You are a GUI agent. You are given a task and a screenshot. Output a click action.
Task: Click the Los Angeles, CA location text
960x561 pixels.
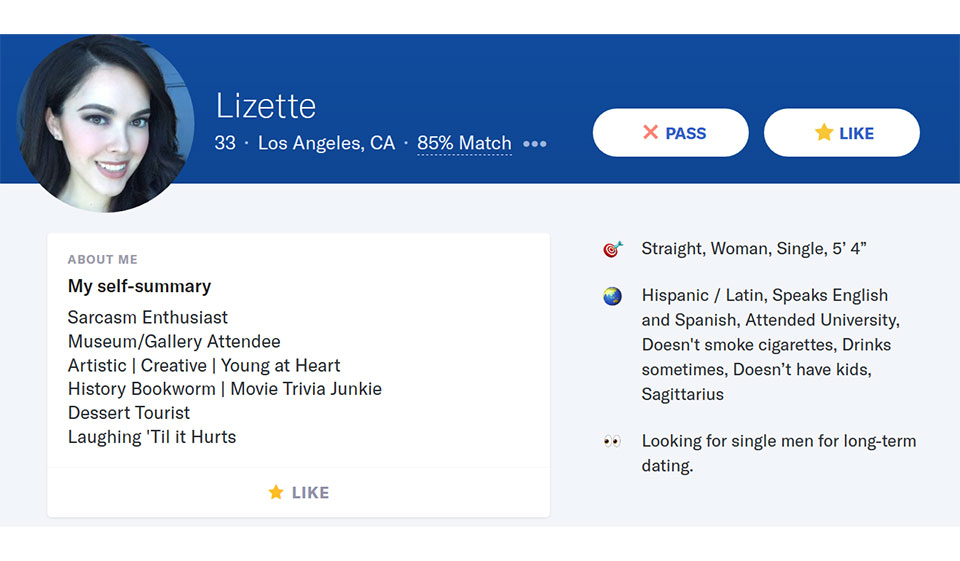[x=326, y=143]
